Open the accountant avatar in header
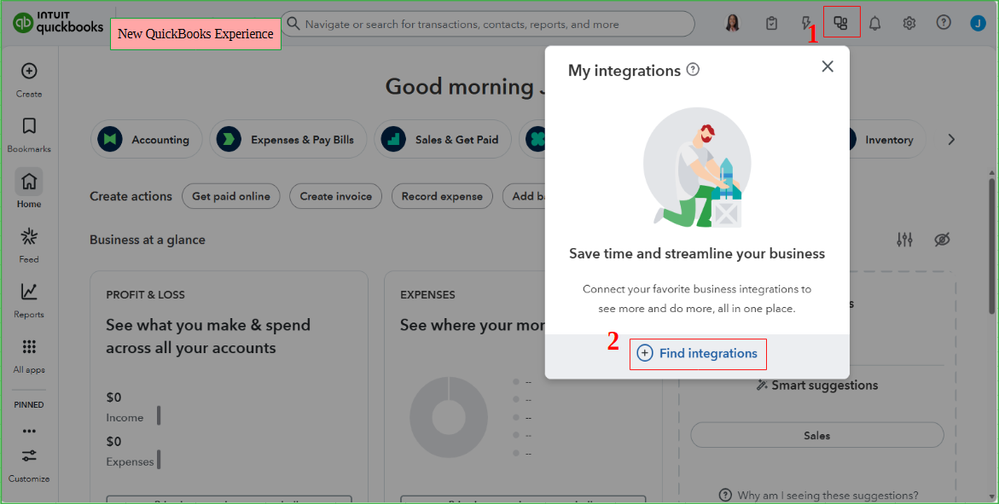Screen dimensions: 999x504 [733, 24]
